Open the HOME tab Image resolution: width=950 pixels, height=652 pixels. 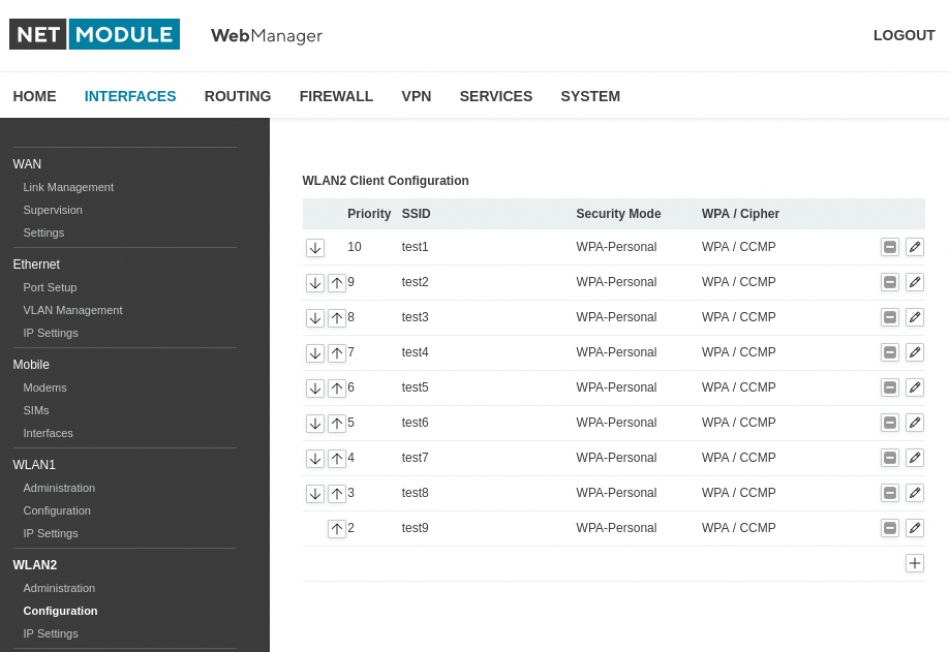35,96
